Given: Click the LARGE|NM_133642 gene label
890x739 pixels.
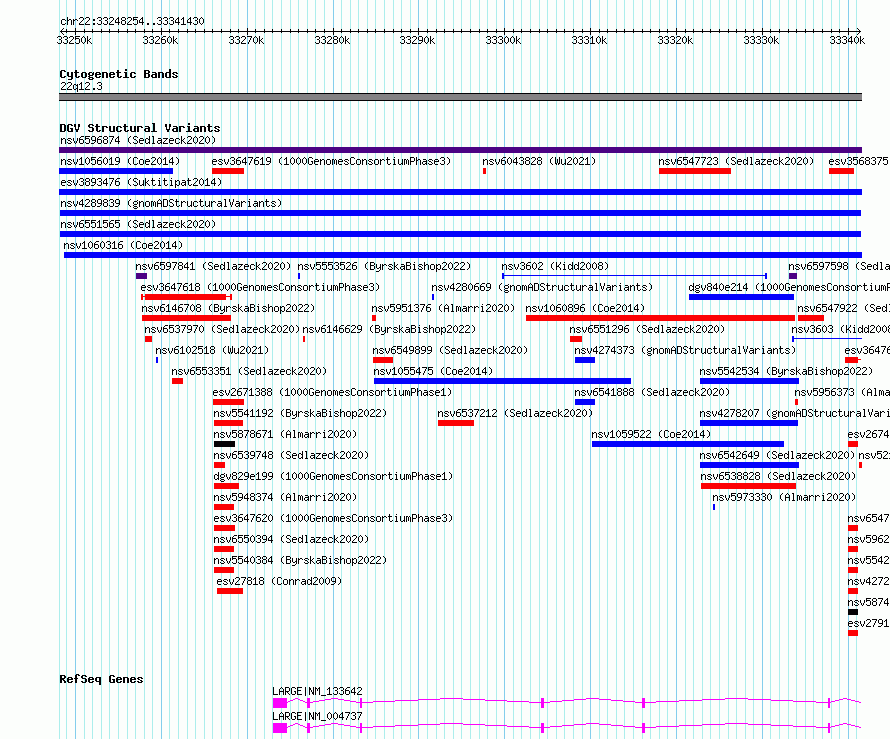Looking at the screenshot, I should [317, 691].
